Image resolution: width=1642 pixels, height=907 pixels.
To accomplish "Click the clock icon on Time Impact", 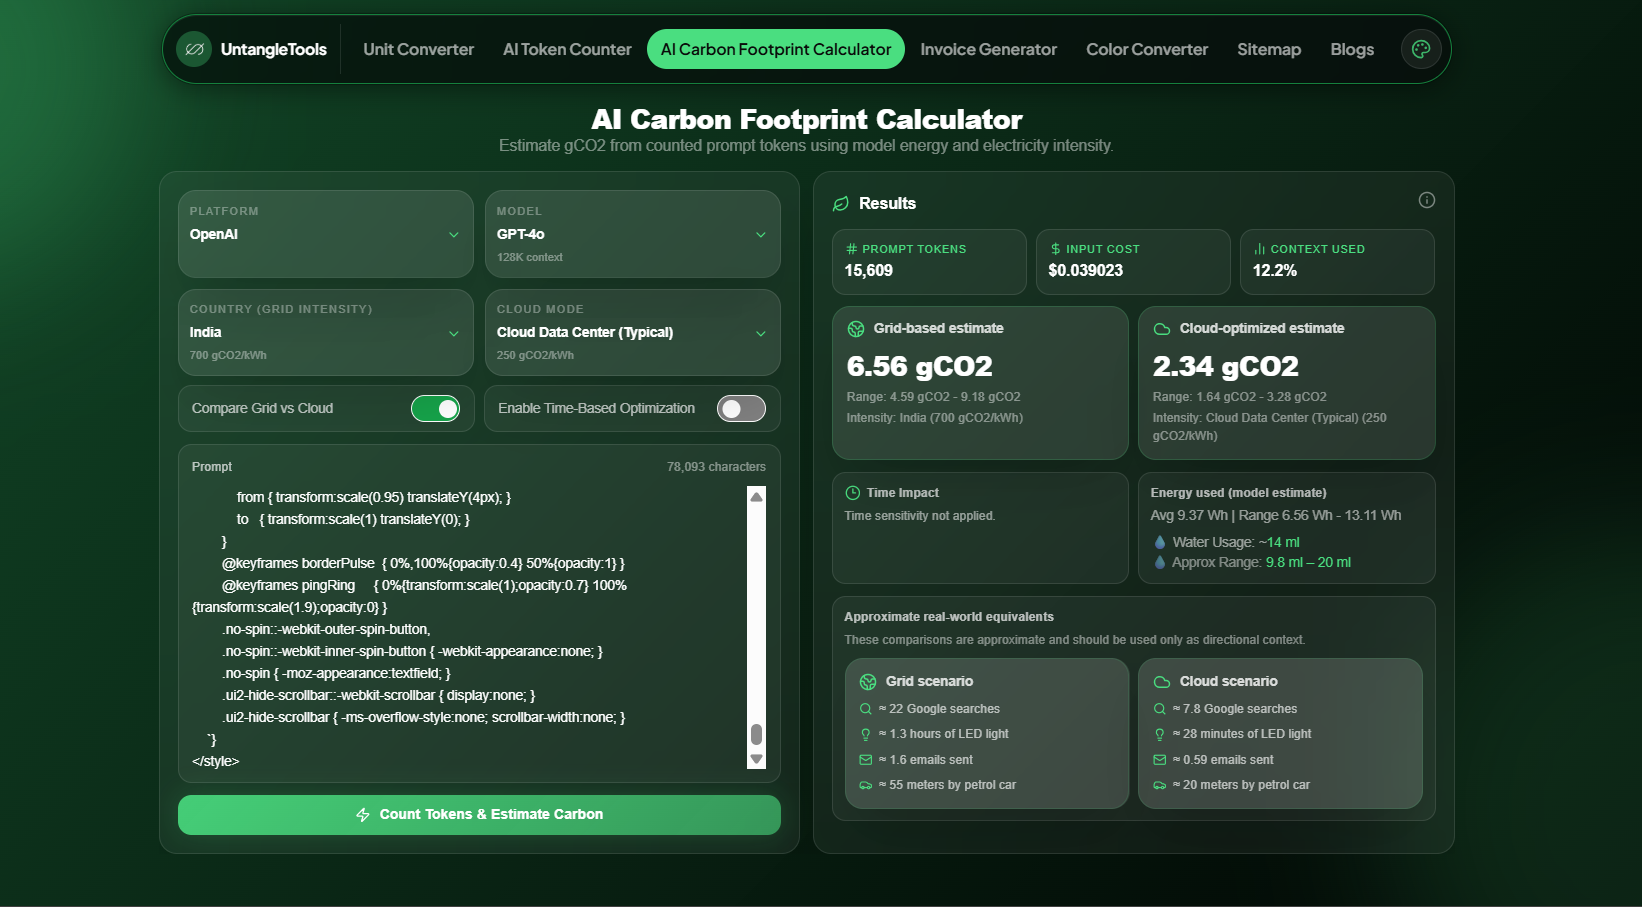I will point(853,493).
